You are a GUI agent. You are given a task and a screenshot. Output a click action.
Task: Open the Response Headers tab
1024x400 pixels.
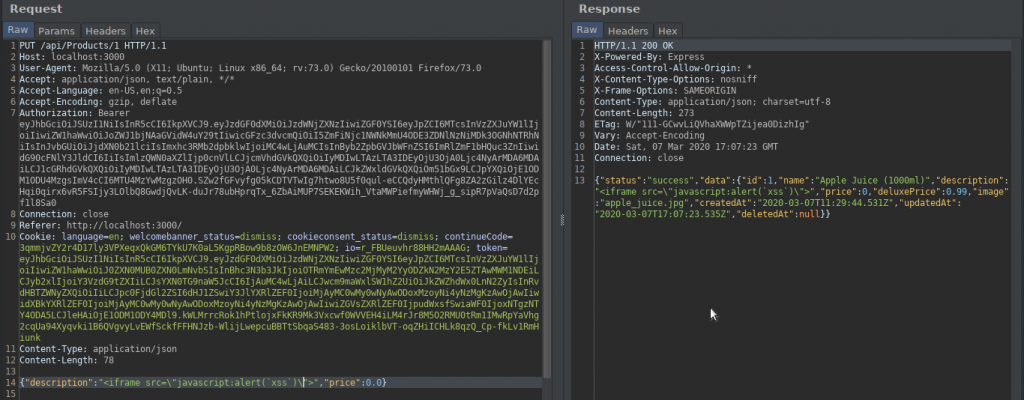[x=629, y=31]
